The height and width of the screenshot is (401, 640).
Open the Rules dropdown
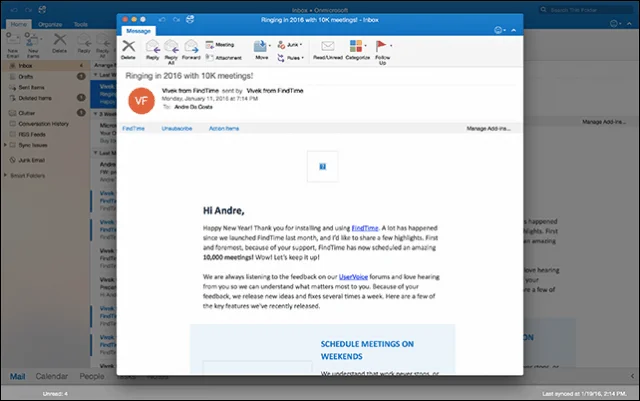[291, 58]
